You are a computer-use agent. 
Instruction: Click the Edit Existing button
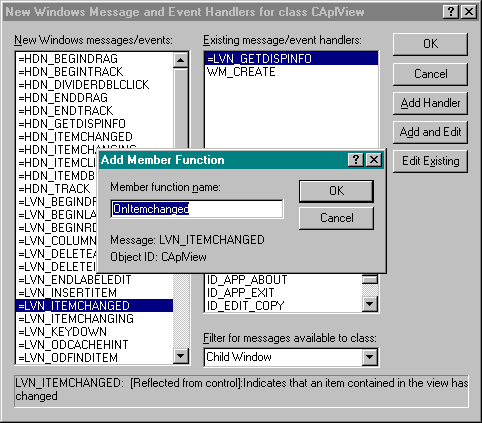click(430, 161)
